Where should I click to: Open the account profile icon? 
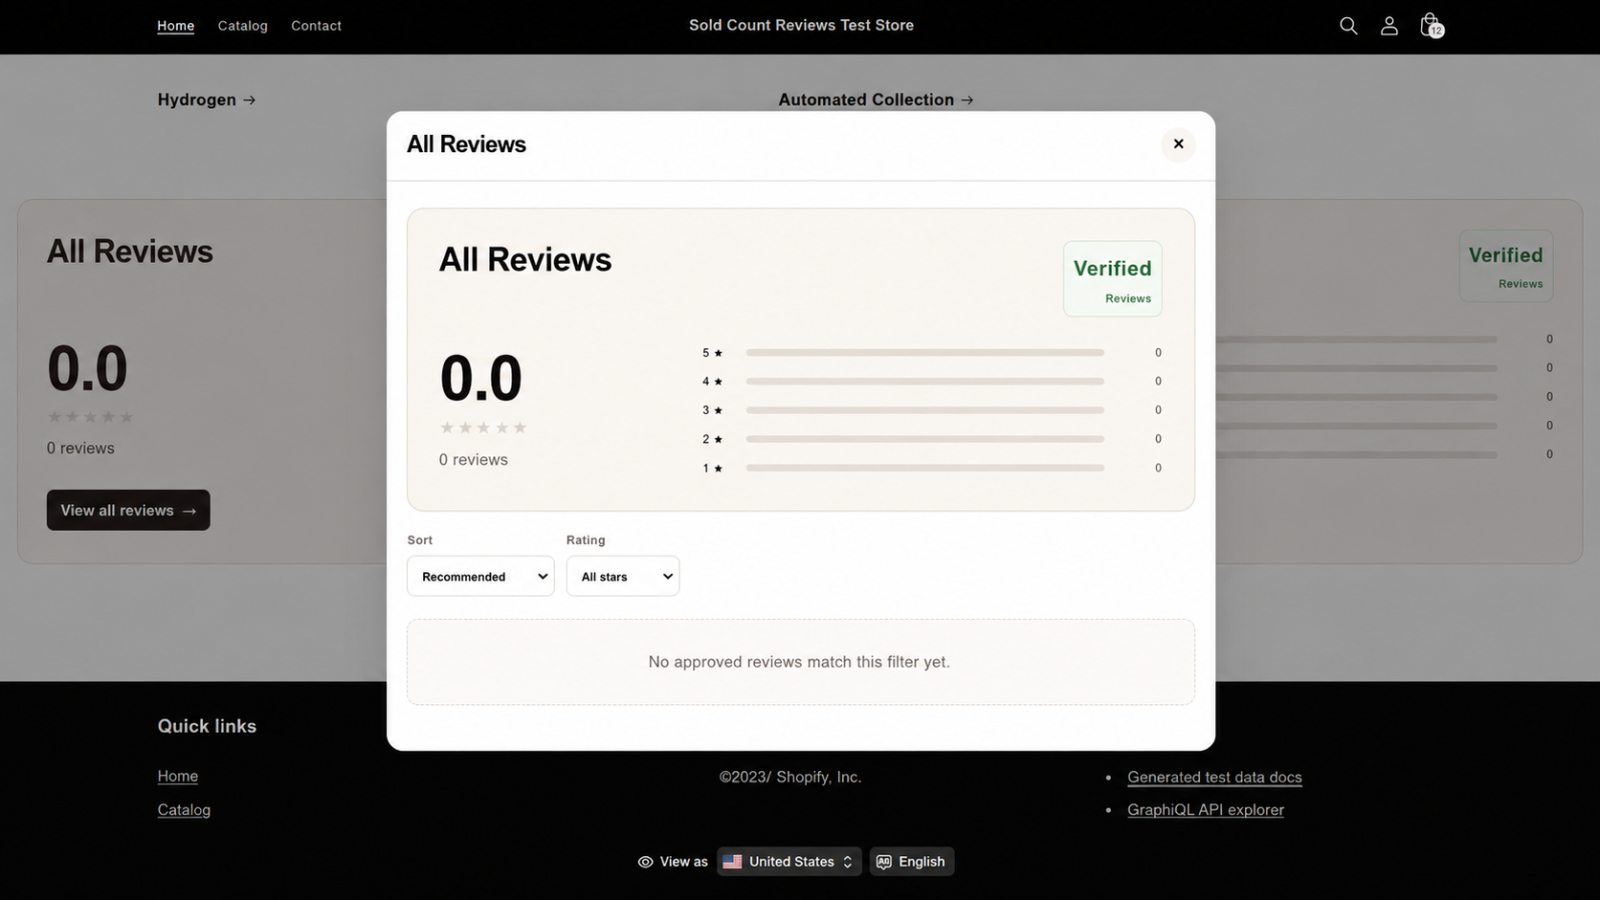pos(1389,26)
